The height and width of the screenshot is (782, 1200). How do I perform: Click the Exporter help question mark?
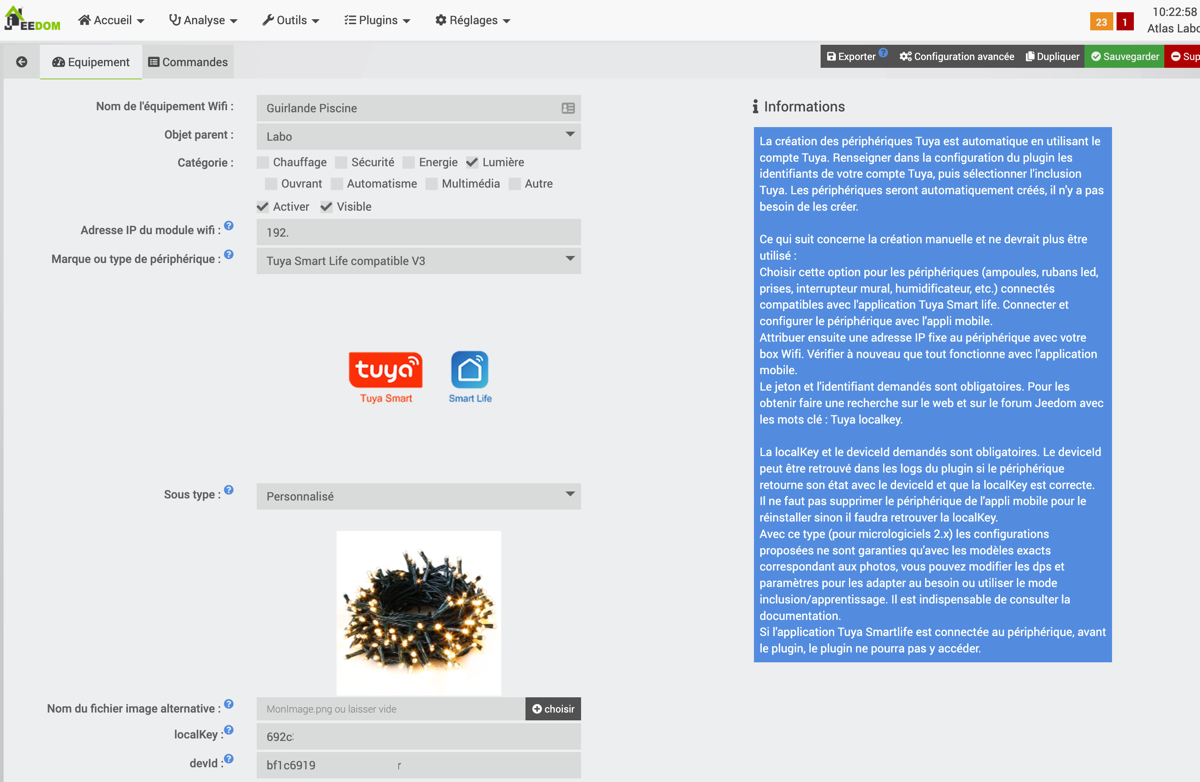pyautogui.click(x=883, y=53)
